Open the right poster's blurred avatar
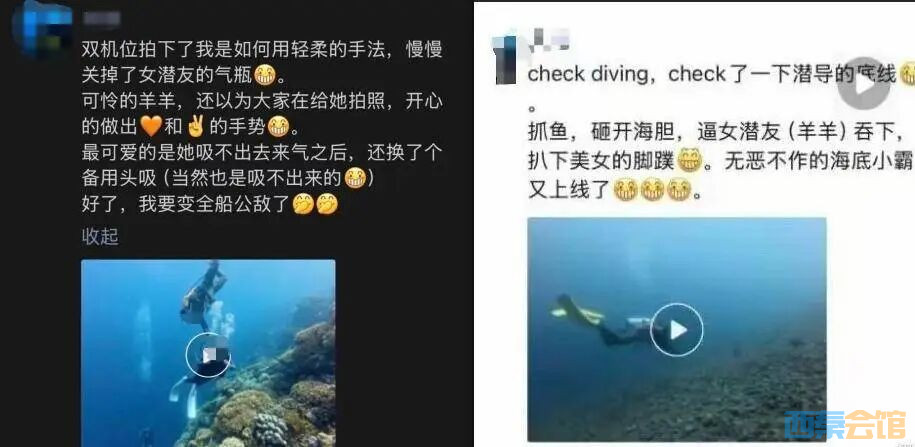Image resolution: width=915 pixels, height=447 pixels. tap(505, 58)
